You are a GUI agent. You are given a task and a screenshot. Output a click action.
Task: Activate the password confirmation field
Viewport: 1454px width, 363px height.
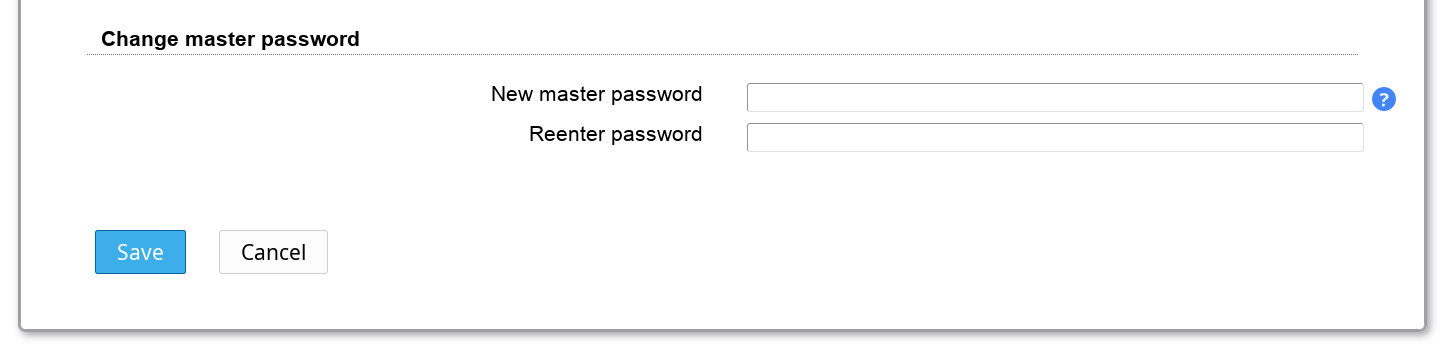(1055, 137)
